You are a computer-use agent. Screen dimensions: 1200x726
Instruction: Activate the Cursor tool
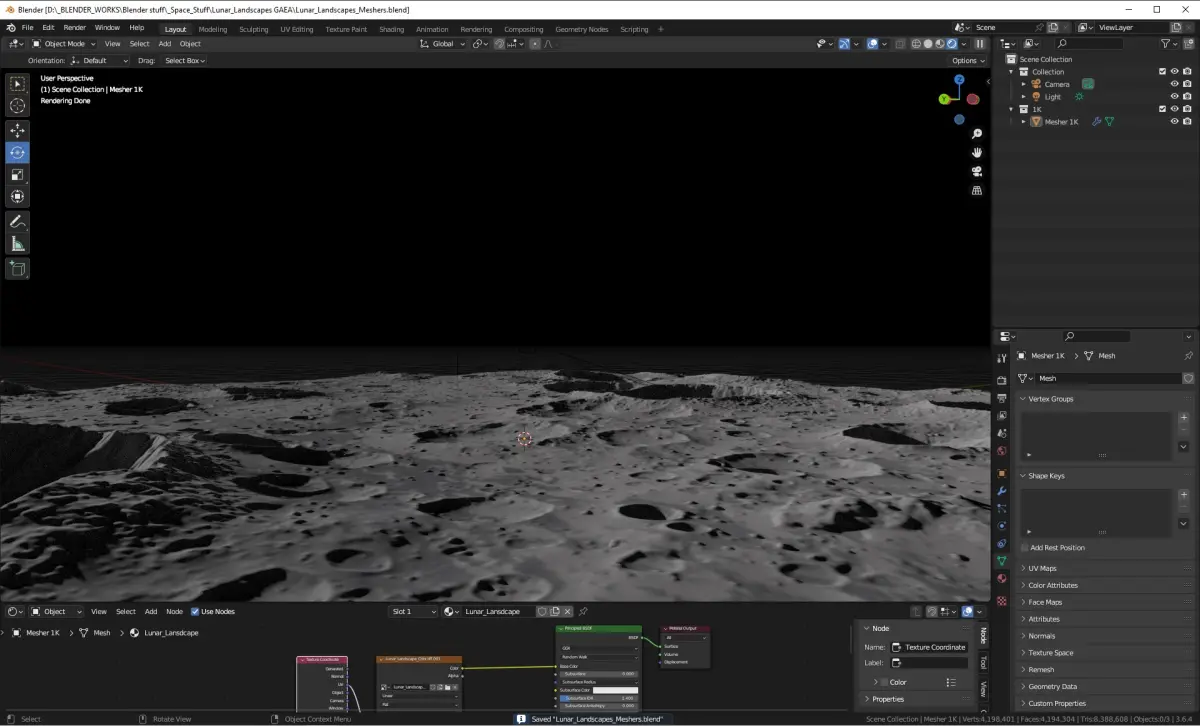tap(18, 106)
